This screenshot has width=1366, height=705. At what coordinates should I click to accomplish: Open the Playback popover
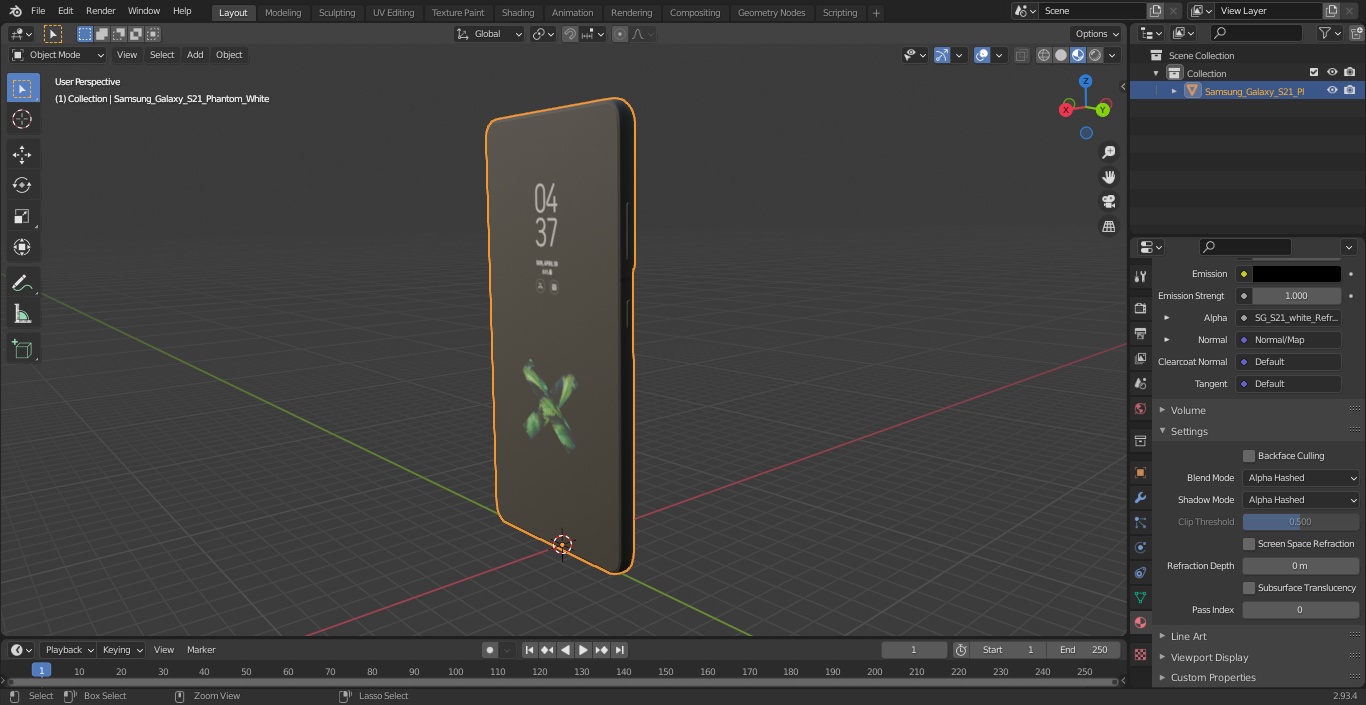tap(68, 650)
